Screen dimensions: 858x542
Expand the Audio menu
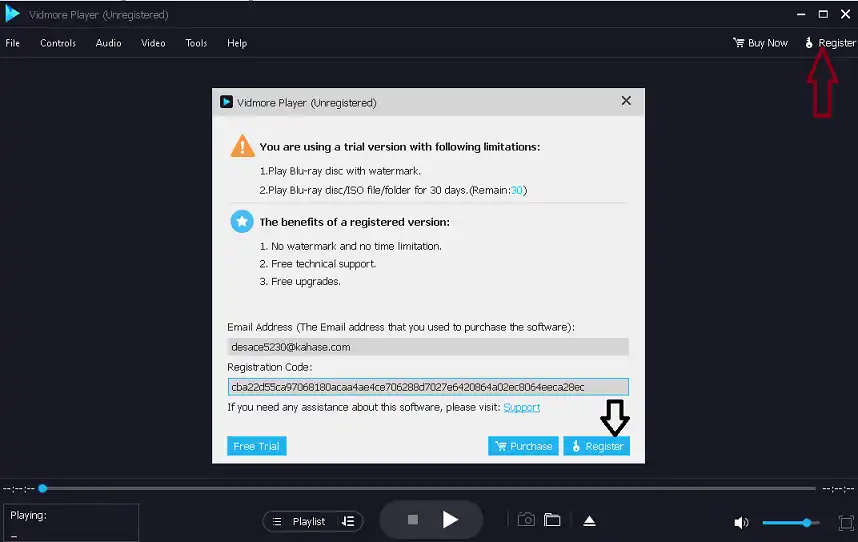click(x=108, y=43)
